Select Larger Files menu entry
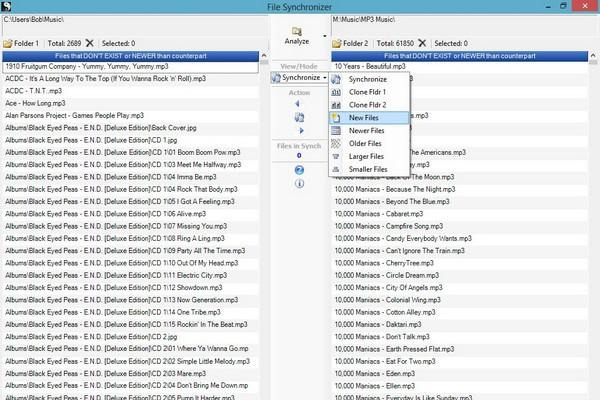The height and width of the screenshot is (400, 600). [x=369, y=157]
